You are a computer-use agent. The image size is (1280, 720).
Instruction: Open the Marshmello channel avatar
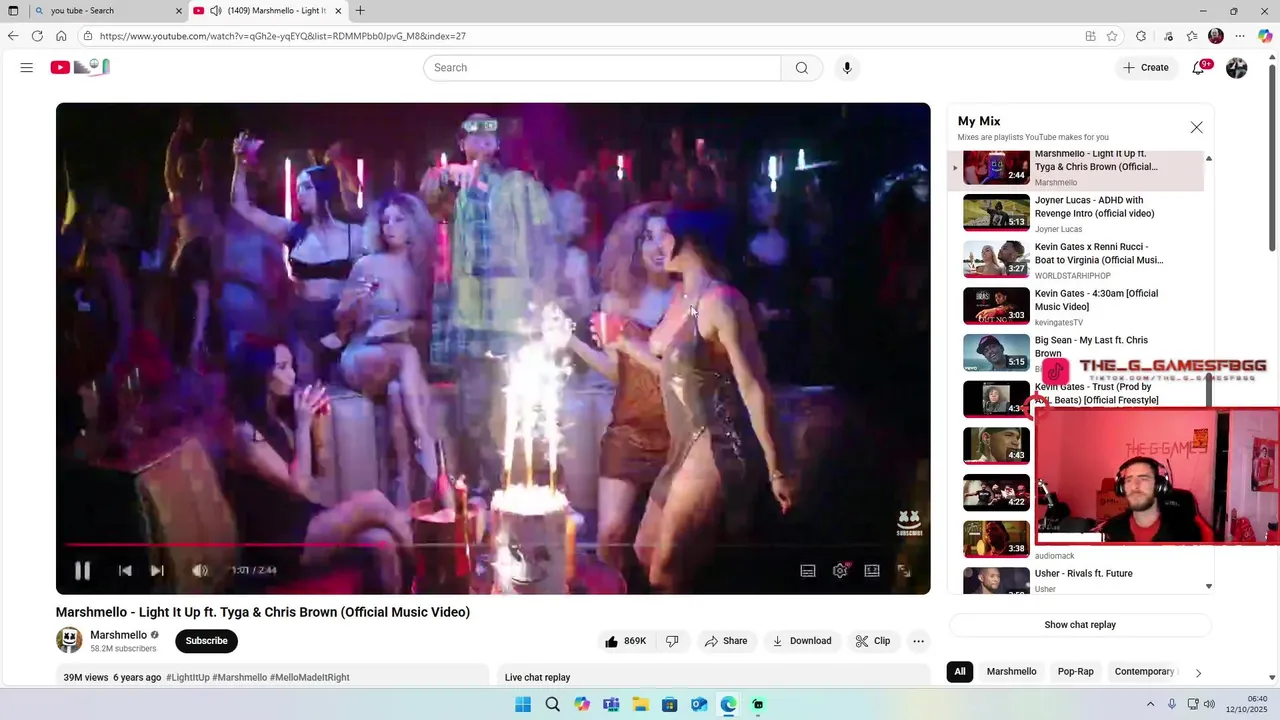(x=69, y=640)
